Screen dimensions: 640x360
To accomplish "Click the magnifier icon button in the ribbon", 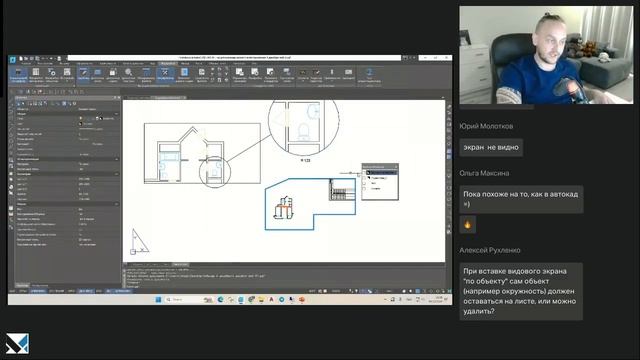I will pos(129,75).
